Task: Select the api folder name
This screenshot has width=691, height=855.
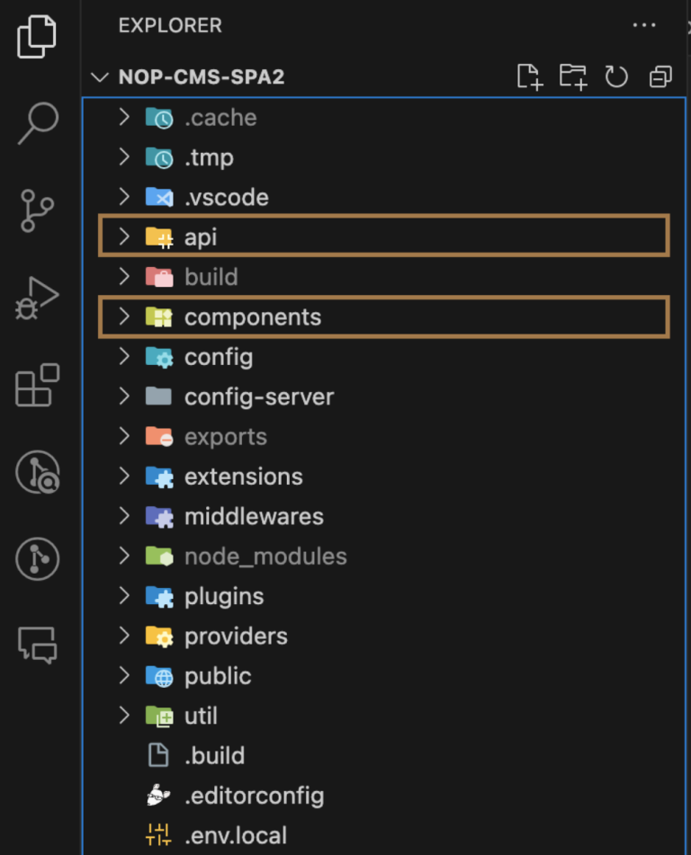Action: (201, 238)
